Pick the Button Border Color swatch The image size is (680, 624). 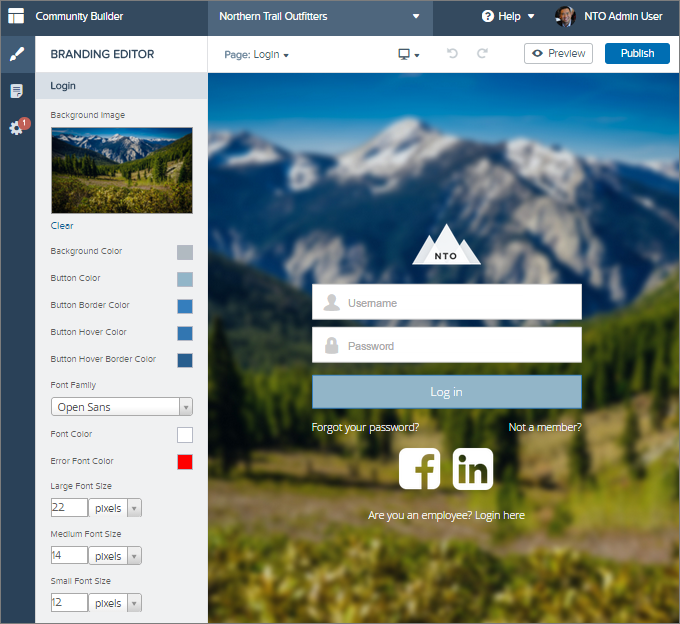185,306
